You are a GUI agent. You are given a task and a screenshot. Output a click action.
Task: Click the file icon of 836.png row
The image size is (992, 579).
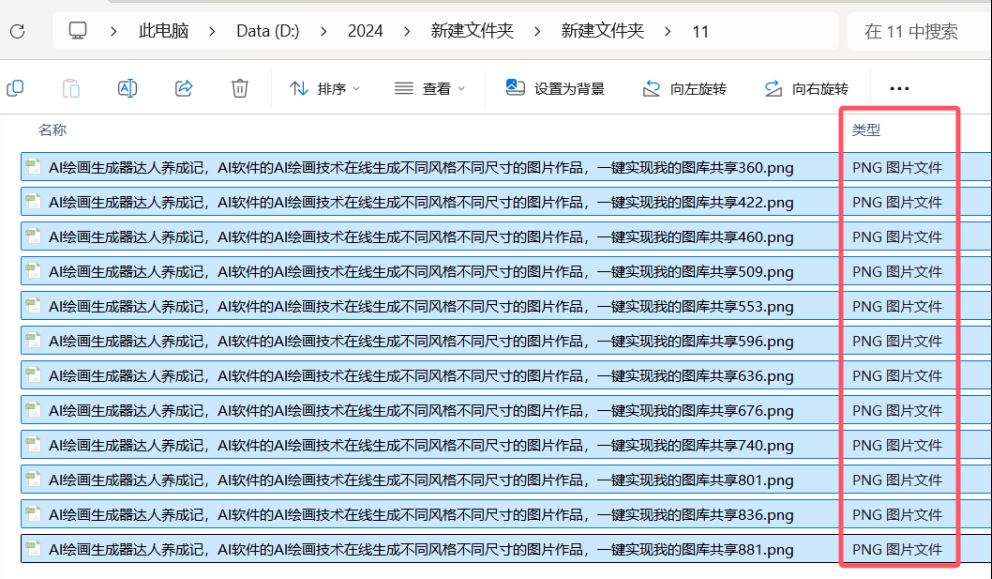click(33, 514)
